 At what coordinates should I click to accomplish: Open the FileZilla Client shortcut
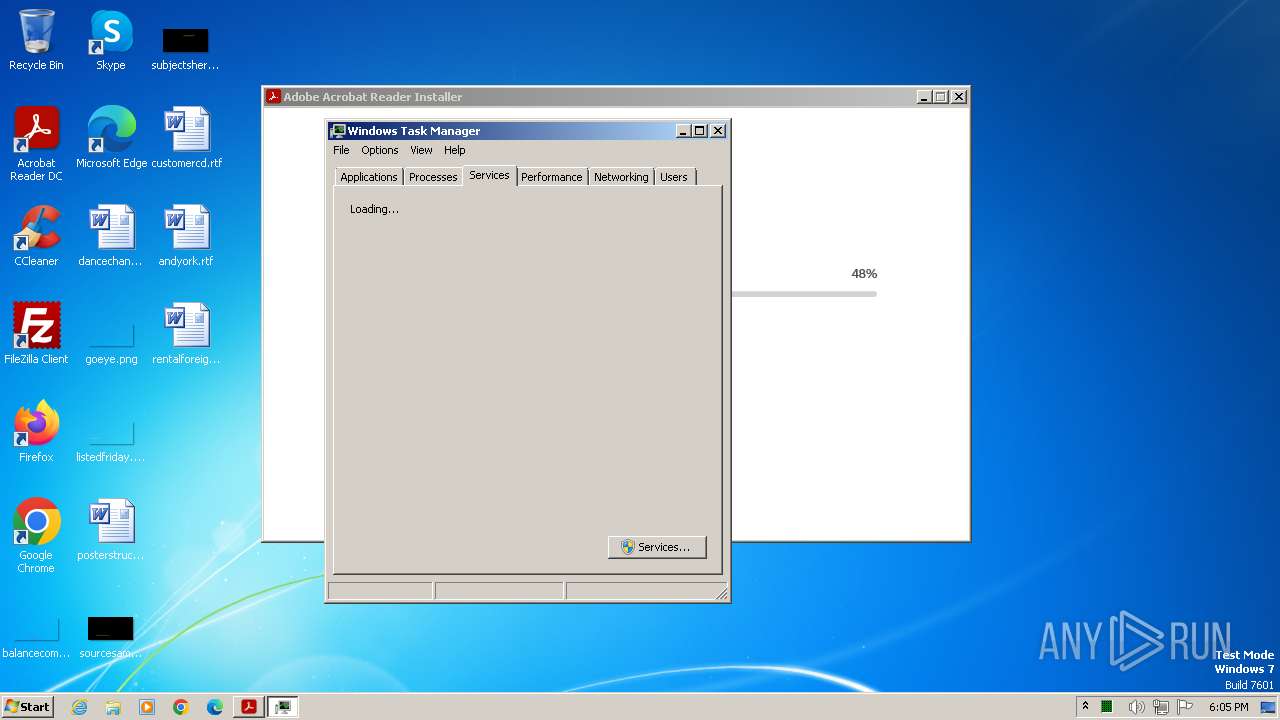pos(36,334)
